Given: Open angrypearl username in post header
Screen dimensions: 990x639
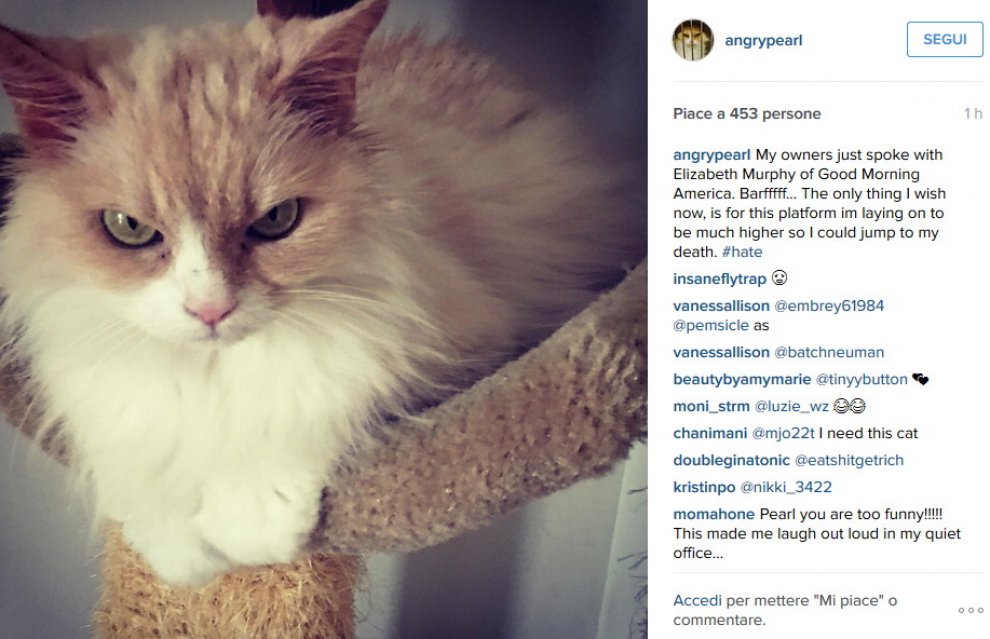Looking at the screenshot, I should [763, 40].
